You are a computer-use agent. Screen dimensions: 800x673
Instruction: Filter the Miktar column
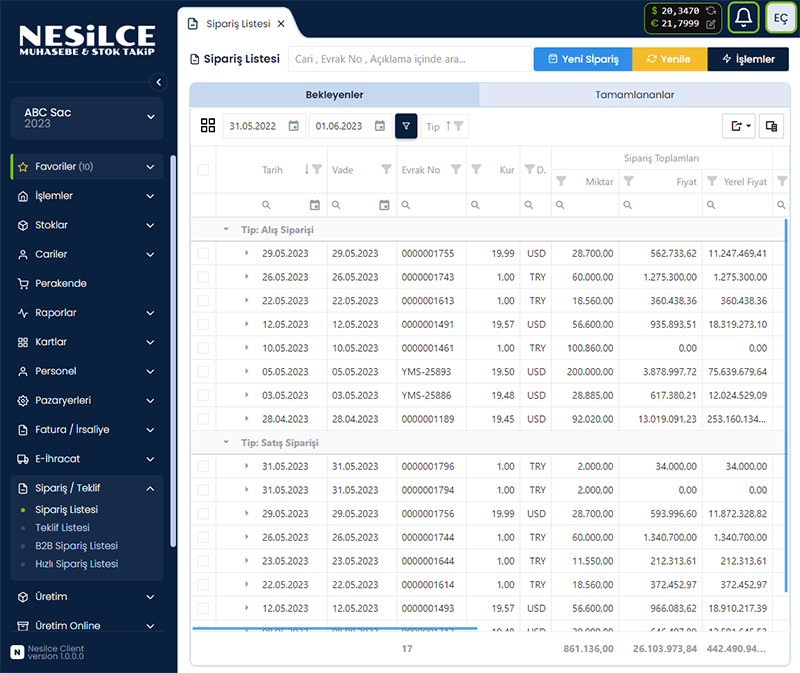click(x=561, y=181)
